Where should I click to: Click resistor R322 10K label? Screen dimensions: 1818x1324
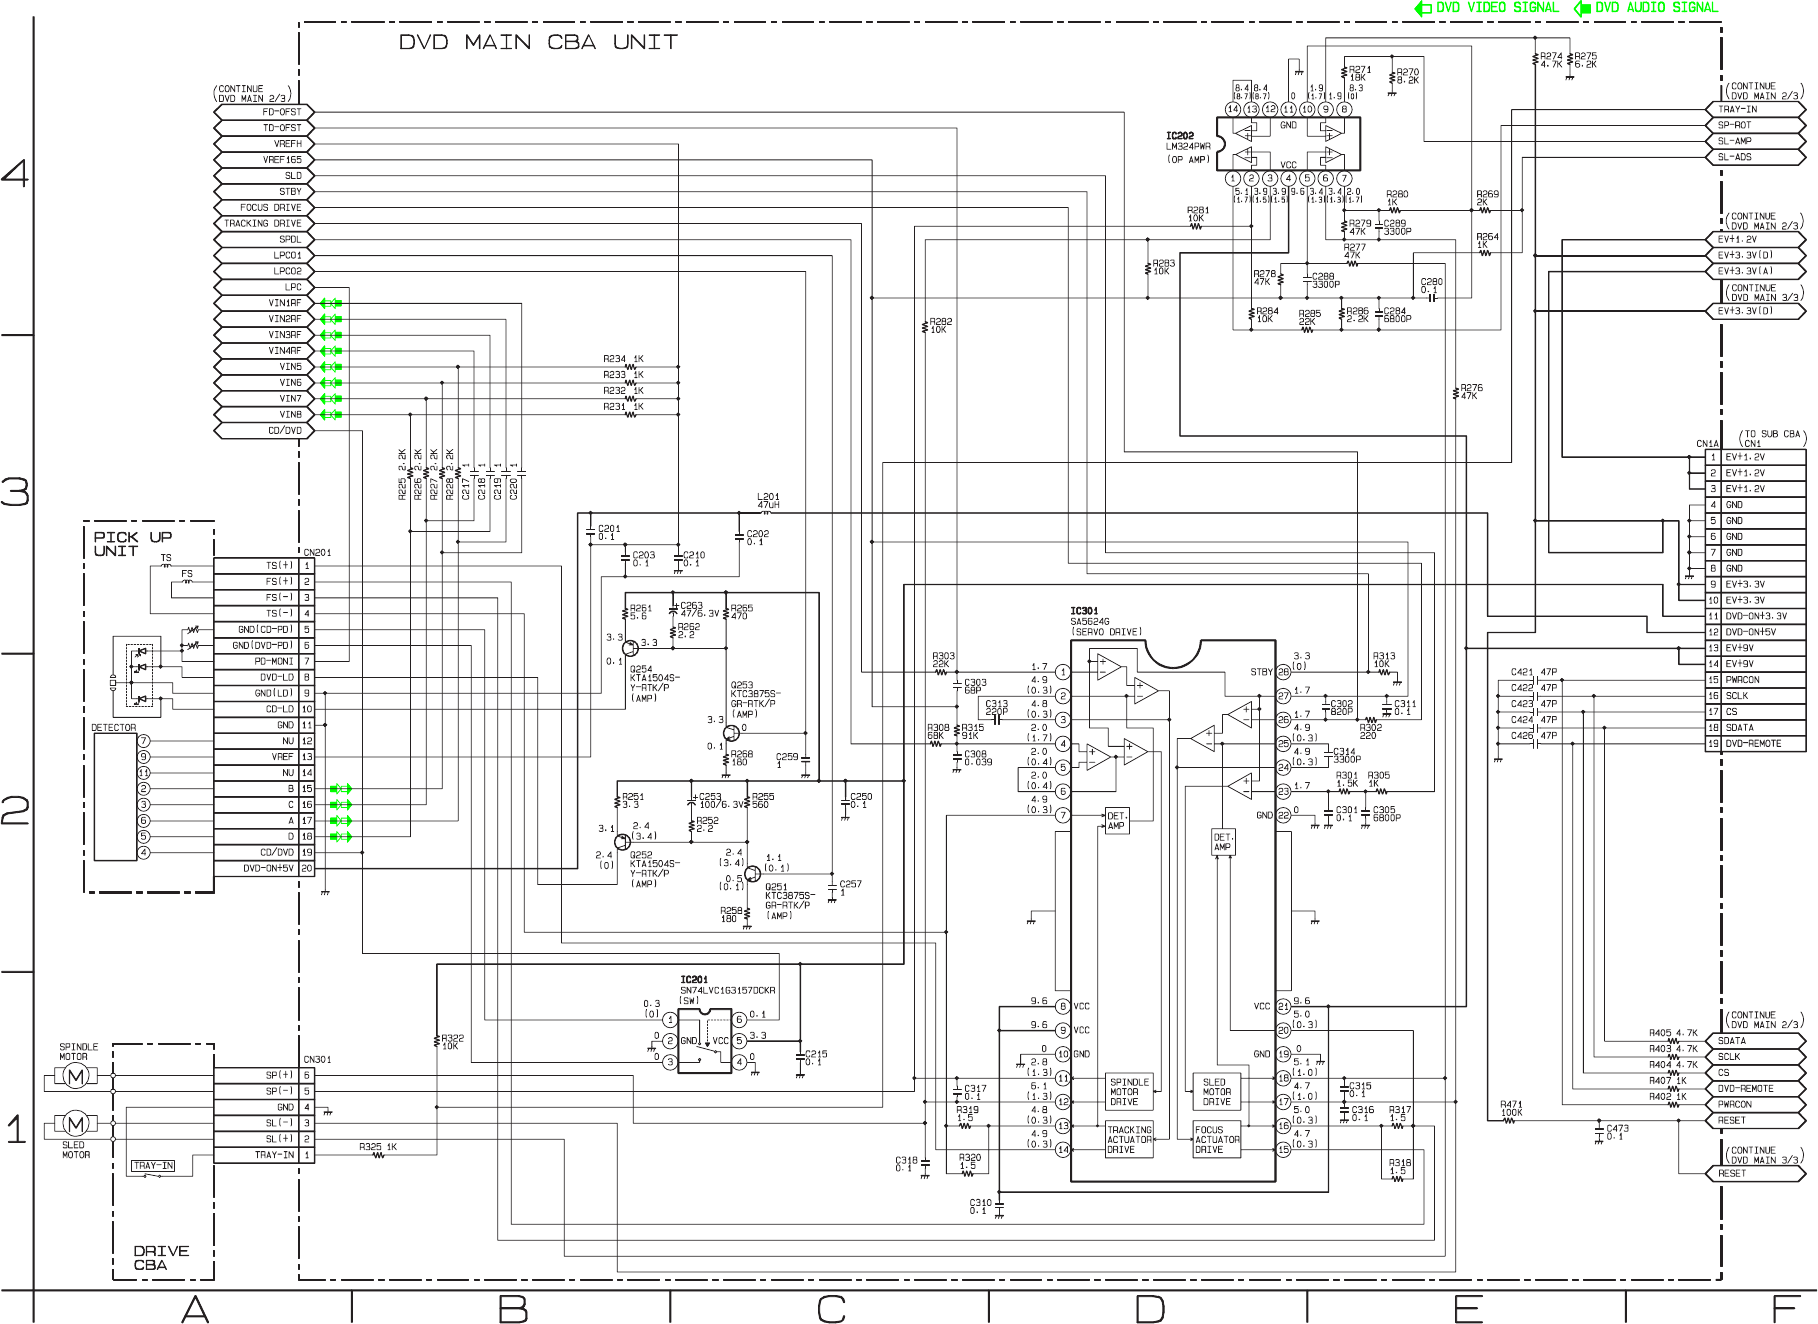click(452, 1041)
